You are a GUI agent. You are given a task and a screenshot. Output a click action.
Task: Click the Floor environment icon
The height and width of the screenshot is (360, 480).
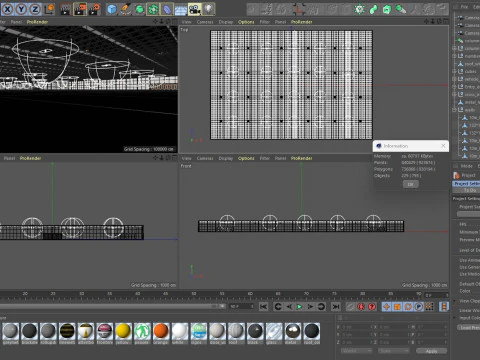click(181, 9)
